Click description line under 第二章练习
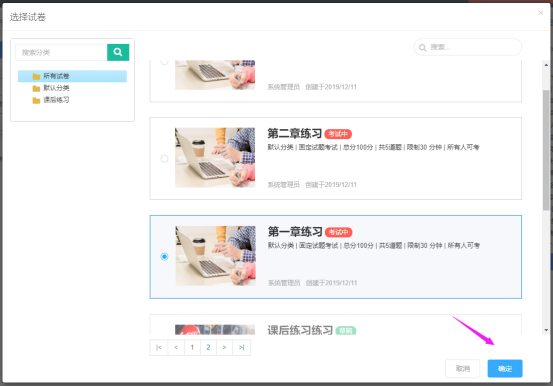The image size is (553, 387). (373, 147)
